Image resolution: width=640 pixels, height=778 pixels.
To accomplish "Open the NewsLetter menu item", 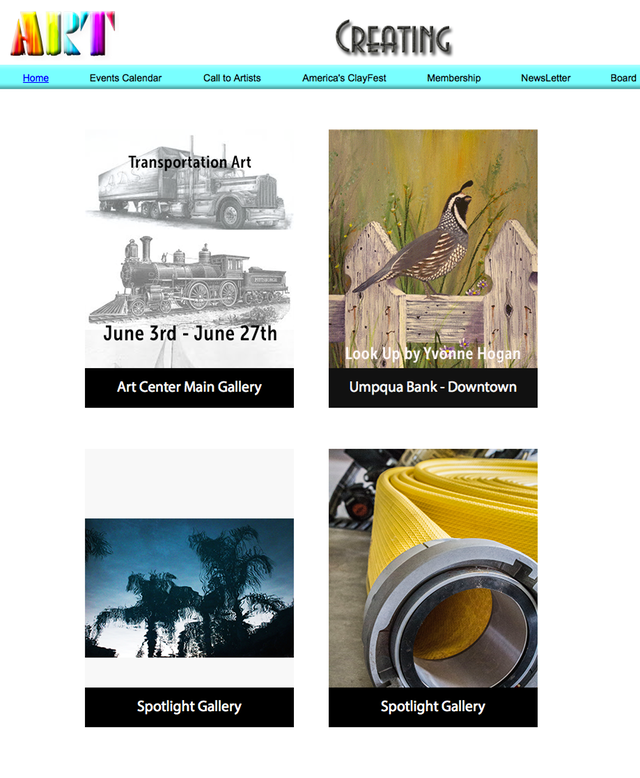I will (545, 78).
